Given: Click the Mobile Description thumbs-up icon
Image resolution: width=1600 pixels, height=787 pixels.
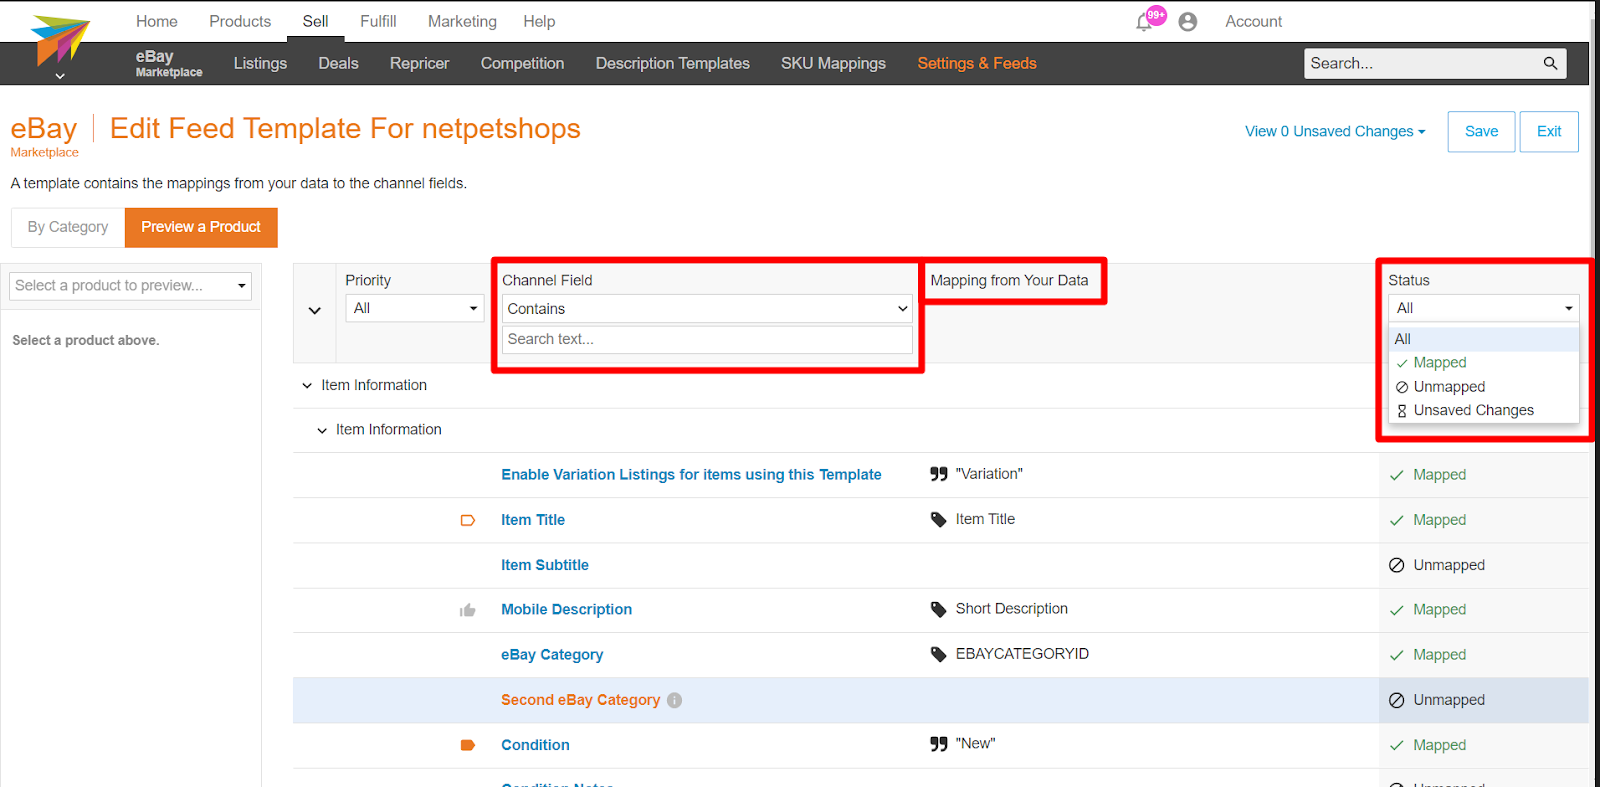Looking at the screenshot, I should coord(467,610).
